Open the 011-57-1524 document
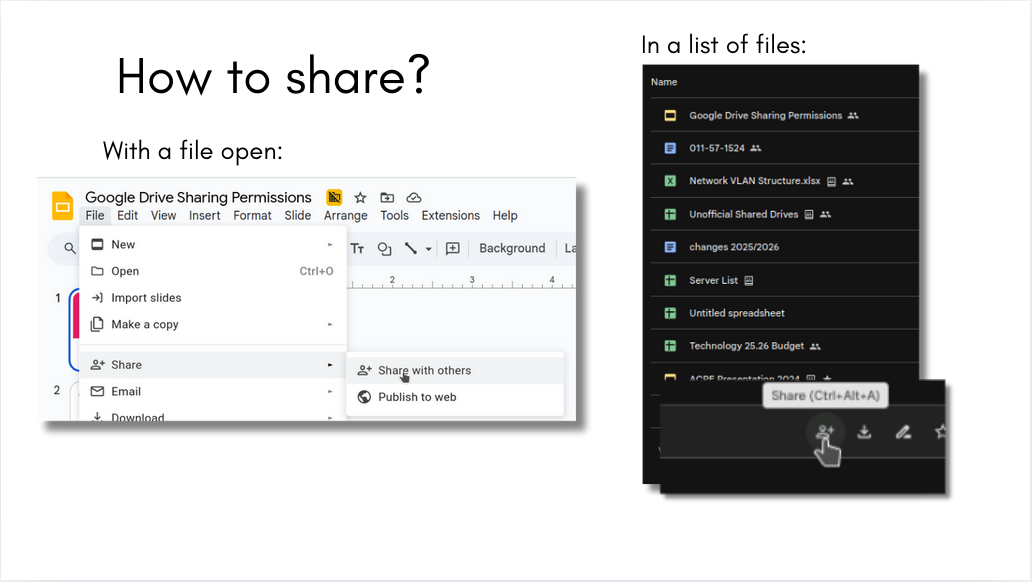 click(784, 148)
